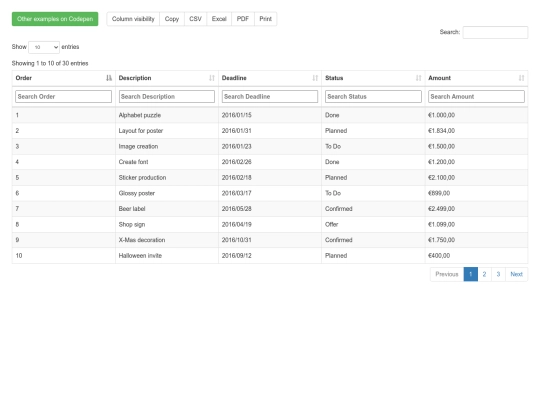Screen dimensions: 540x405
Task: Click the Amount column sort icon
Action: tap(521, 78)
